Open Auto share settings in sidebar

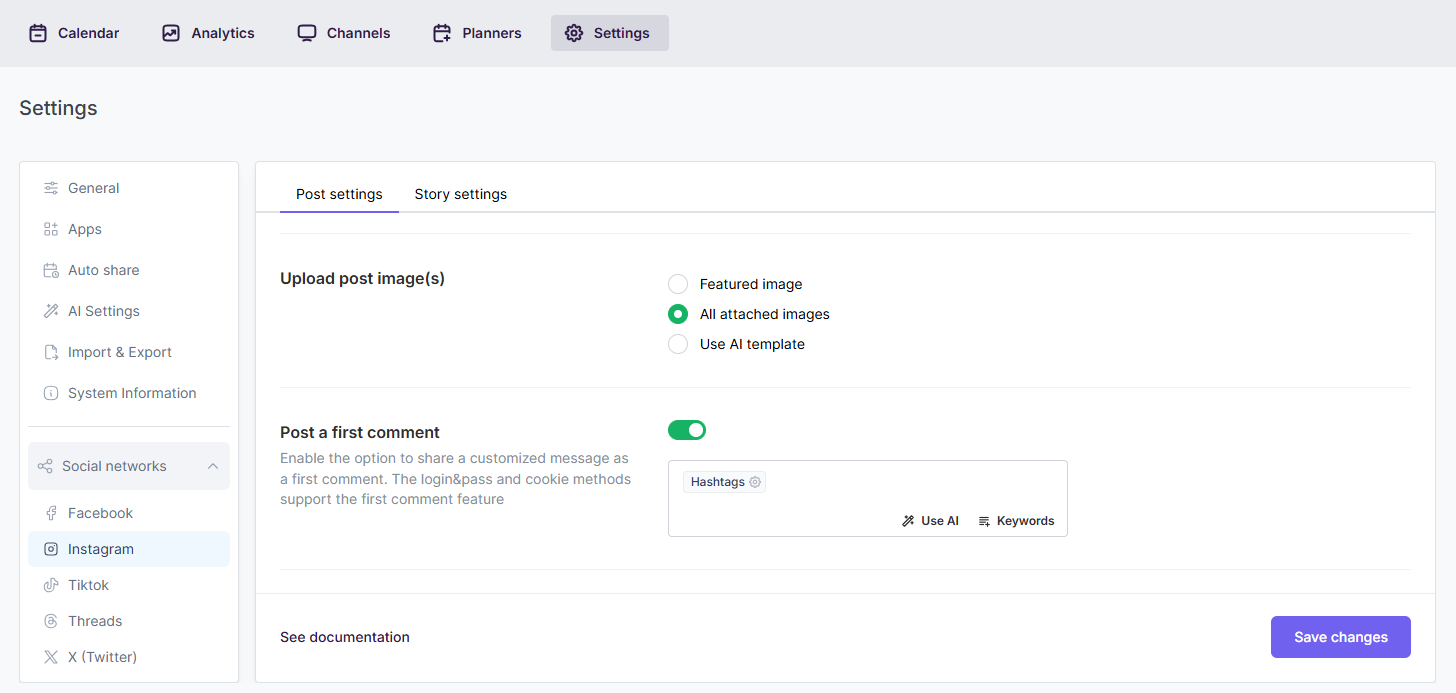(x=129, y=270)
